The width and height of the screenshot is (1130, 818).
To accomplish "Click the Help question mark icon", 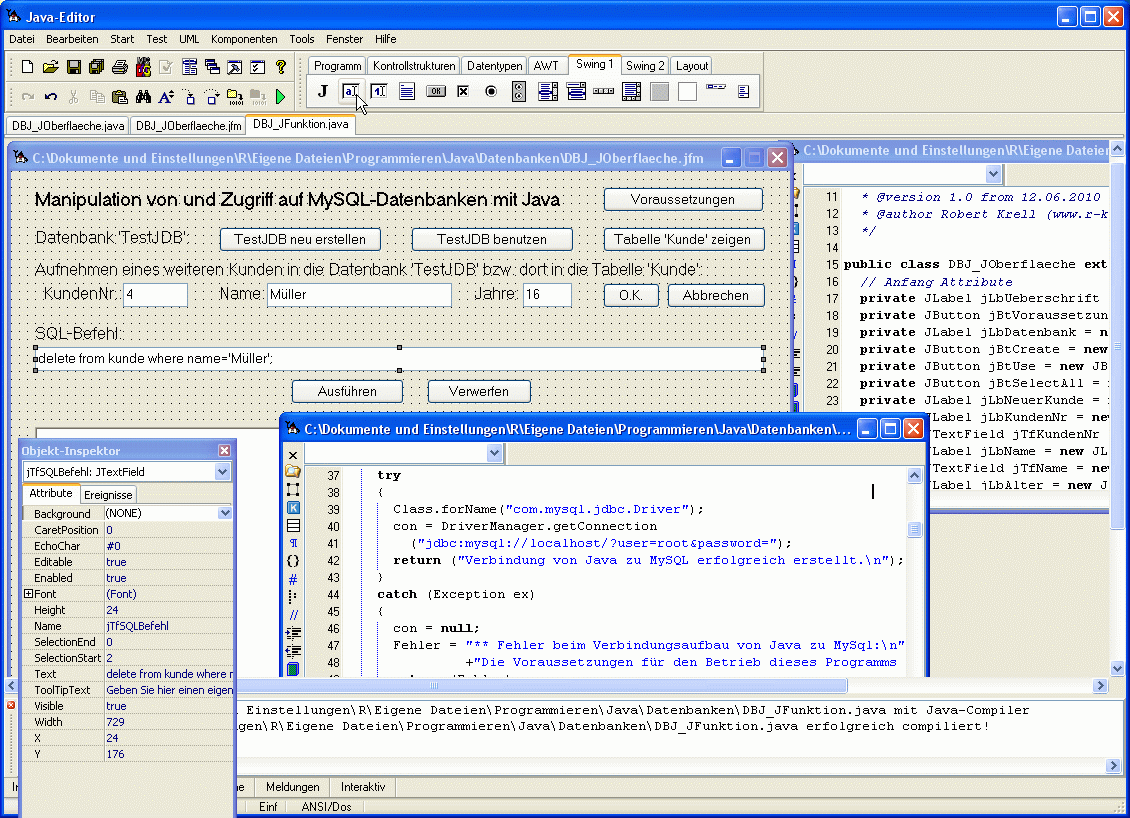I will 281,67.
